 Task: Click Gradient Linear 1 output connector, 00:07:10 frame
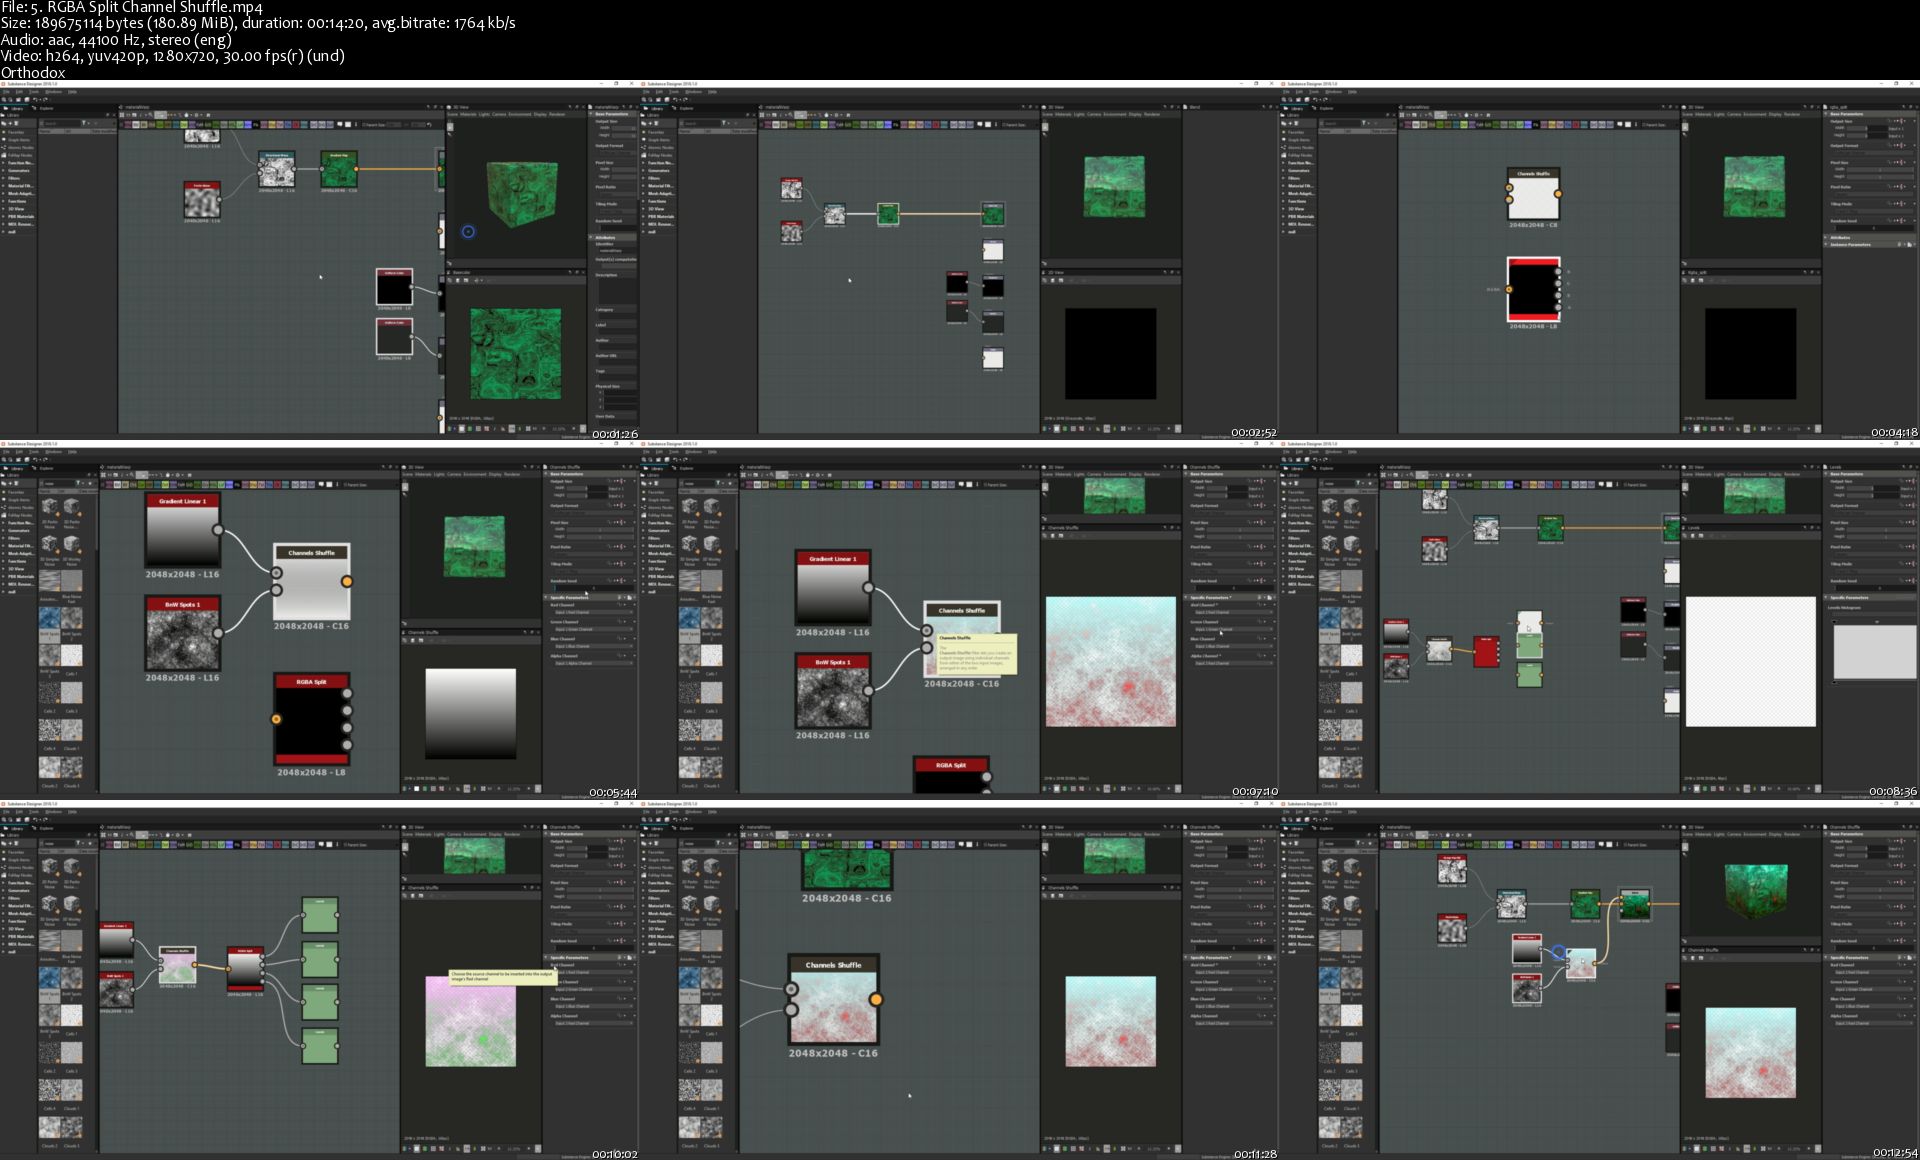click(868, 588)
